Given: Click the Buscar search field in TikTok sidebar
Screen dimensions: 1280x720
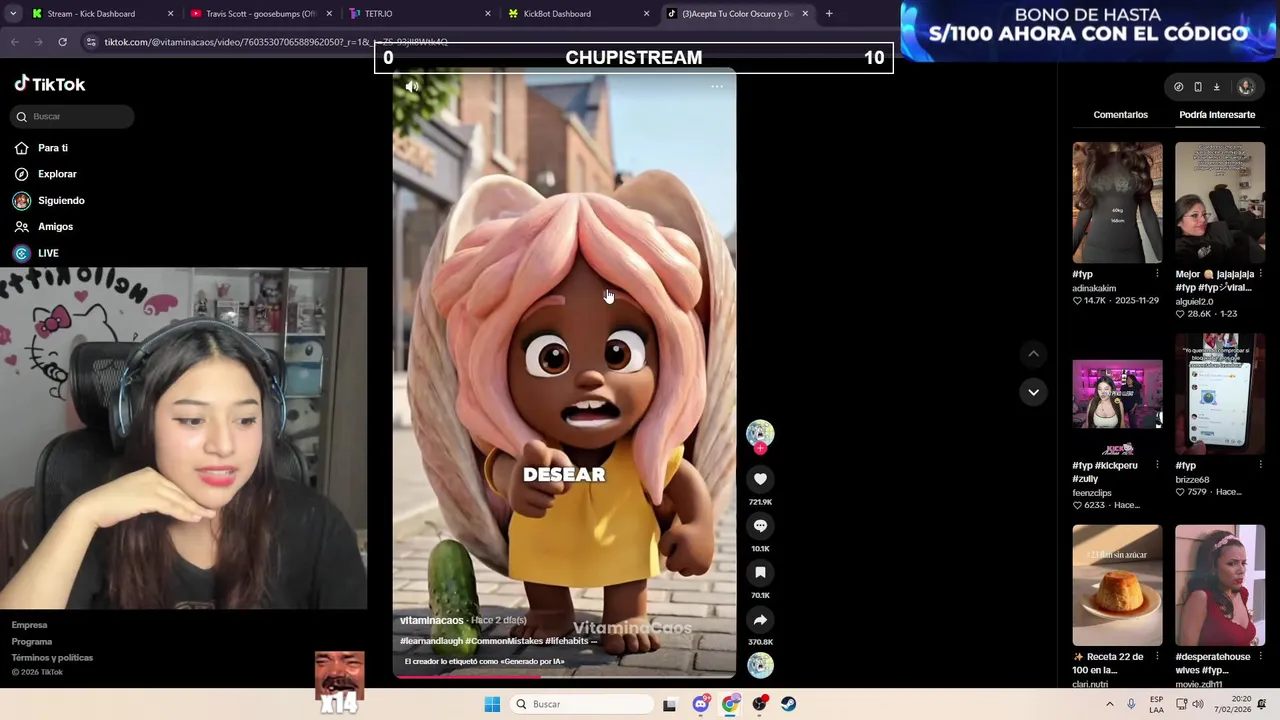Looking at the screenshot, I should point(73,116).
